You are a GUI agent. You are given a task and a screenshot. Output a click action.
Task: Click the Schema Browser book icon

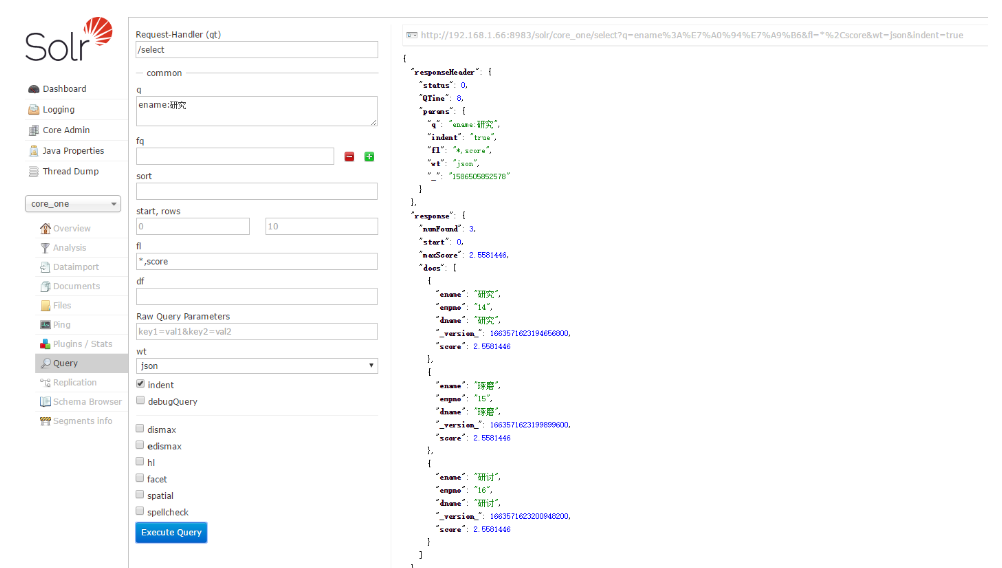coord(45,401)
